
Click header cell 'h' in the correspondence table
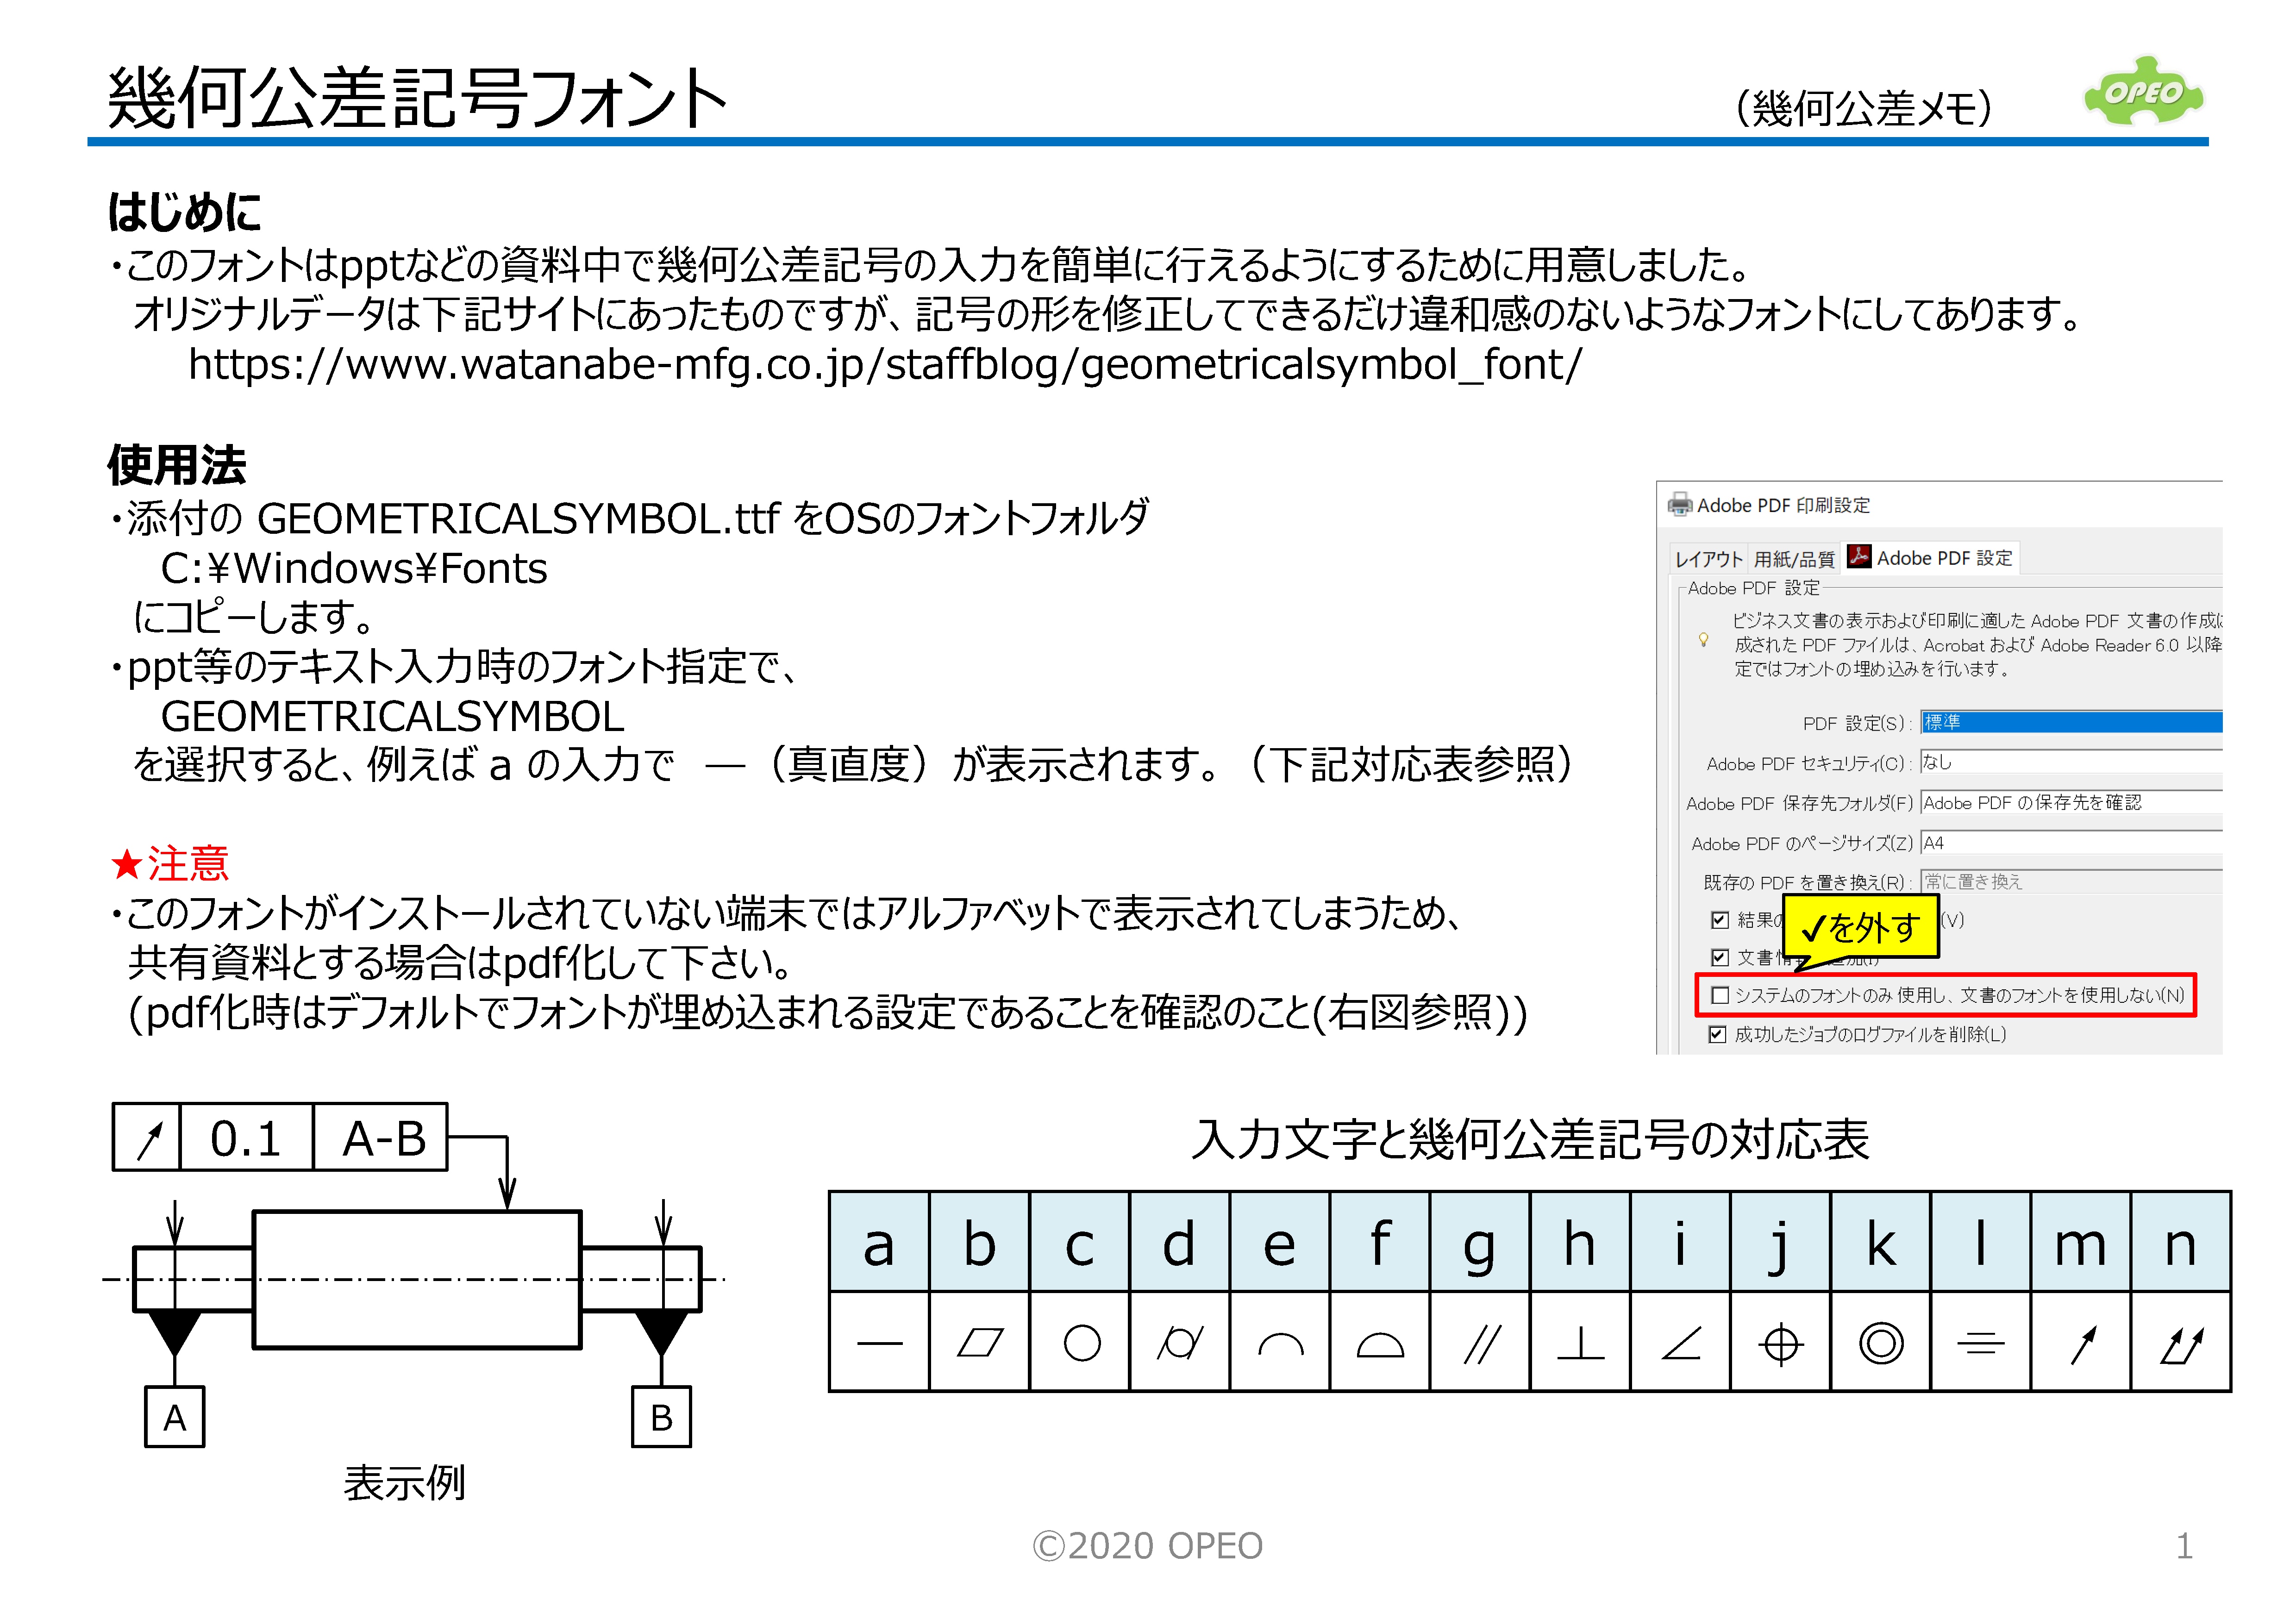(1580, 1242)
